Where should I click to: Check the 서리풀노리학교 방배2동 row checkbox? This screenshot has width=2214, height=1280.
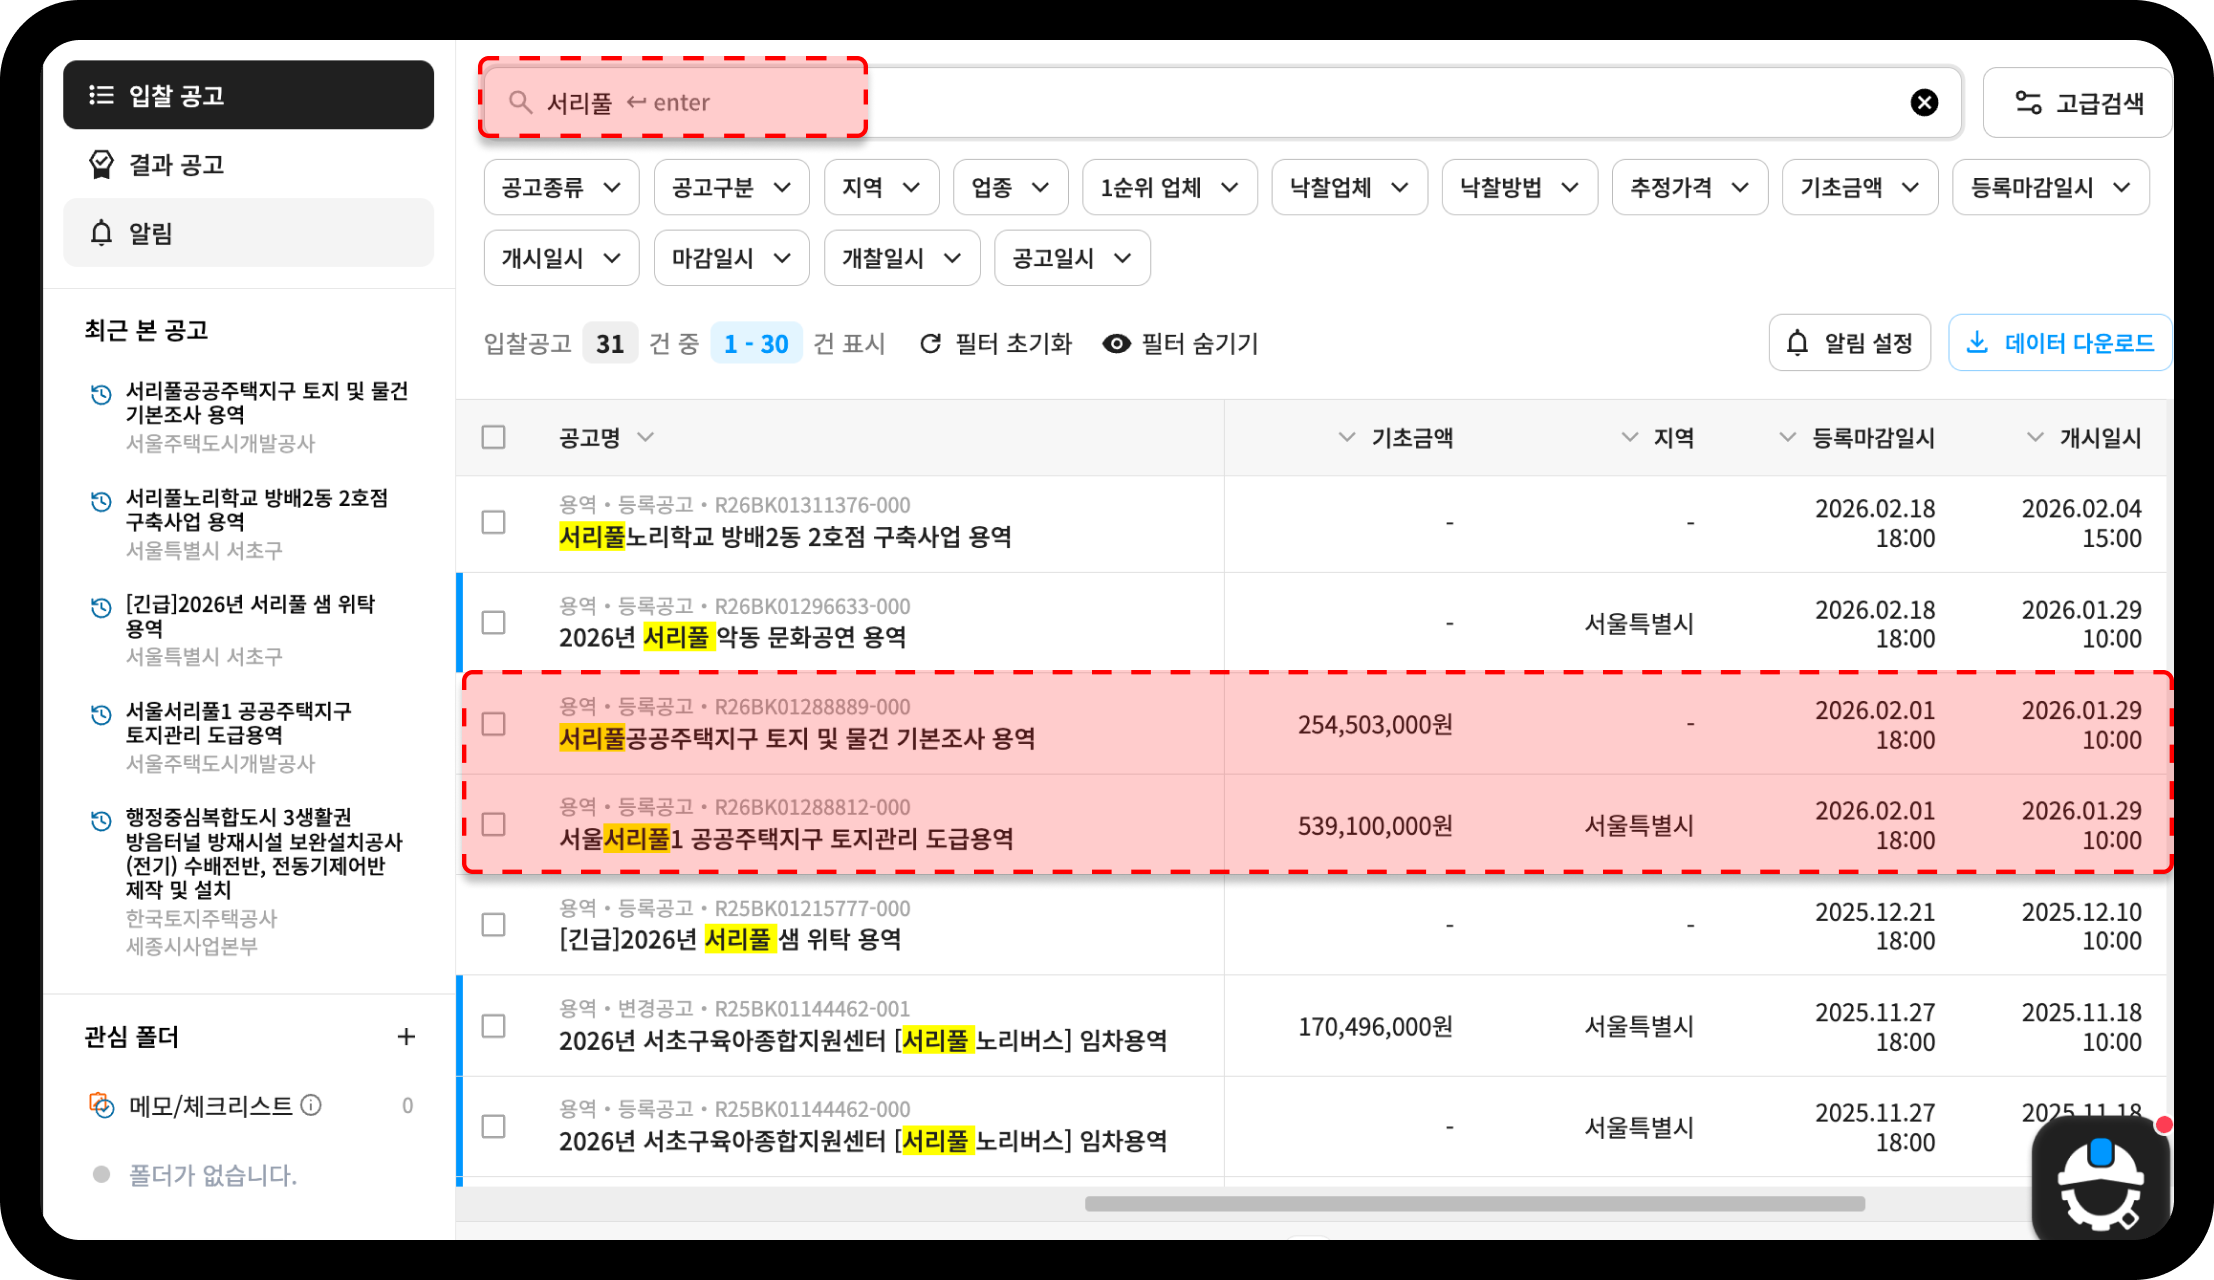click(493, 522)
